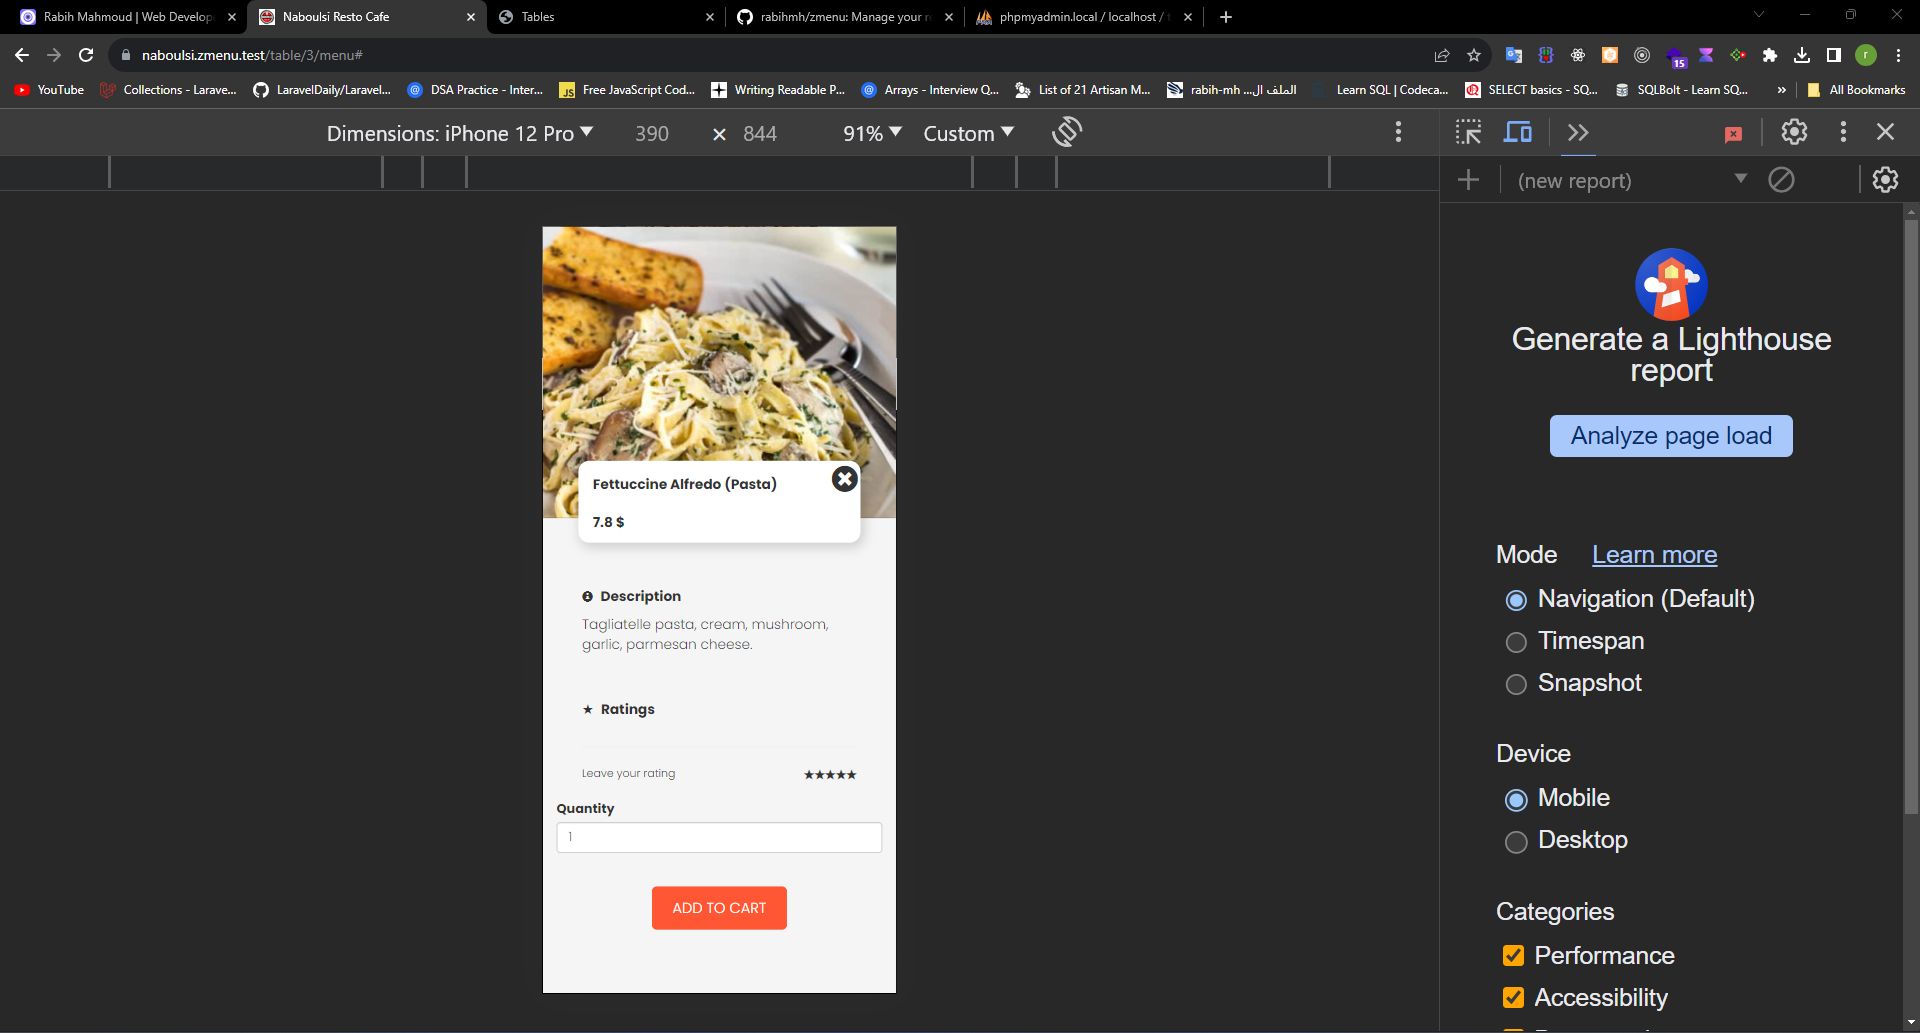This screenshot has height=1033, width=1920.
Task: Open Dimensions iPhone 12 Pro dropdown
Action: 460,133
